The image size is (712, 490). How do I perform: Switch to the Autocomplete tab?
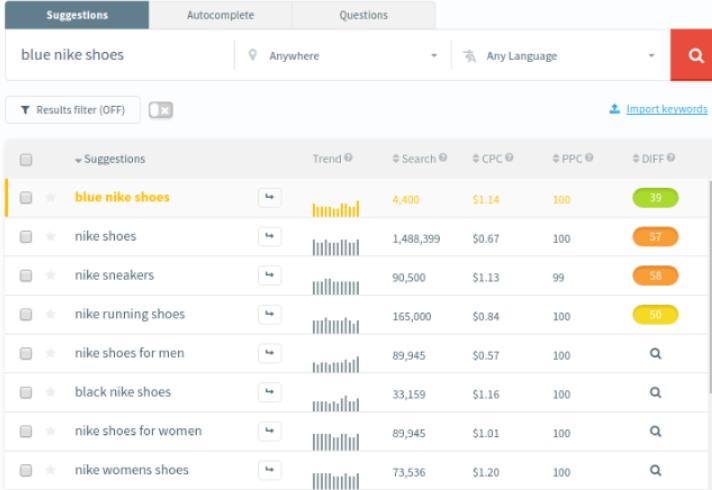coord(221,15)
